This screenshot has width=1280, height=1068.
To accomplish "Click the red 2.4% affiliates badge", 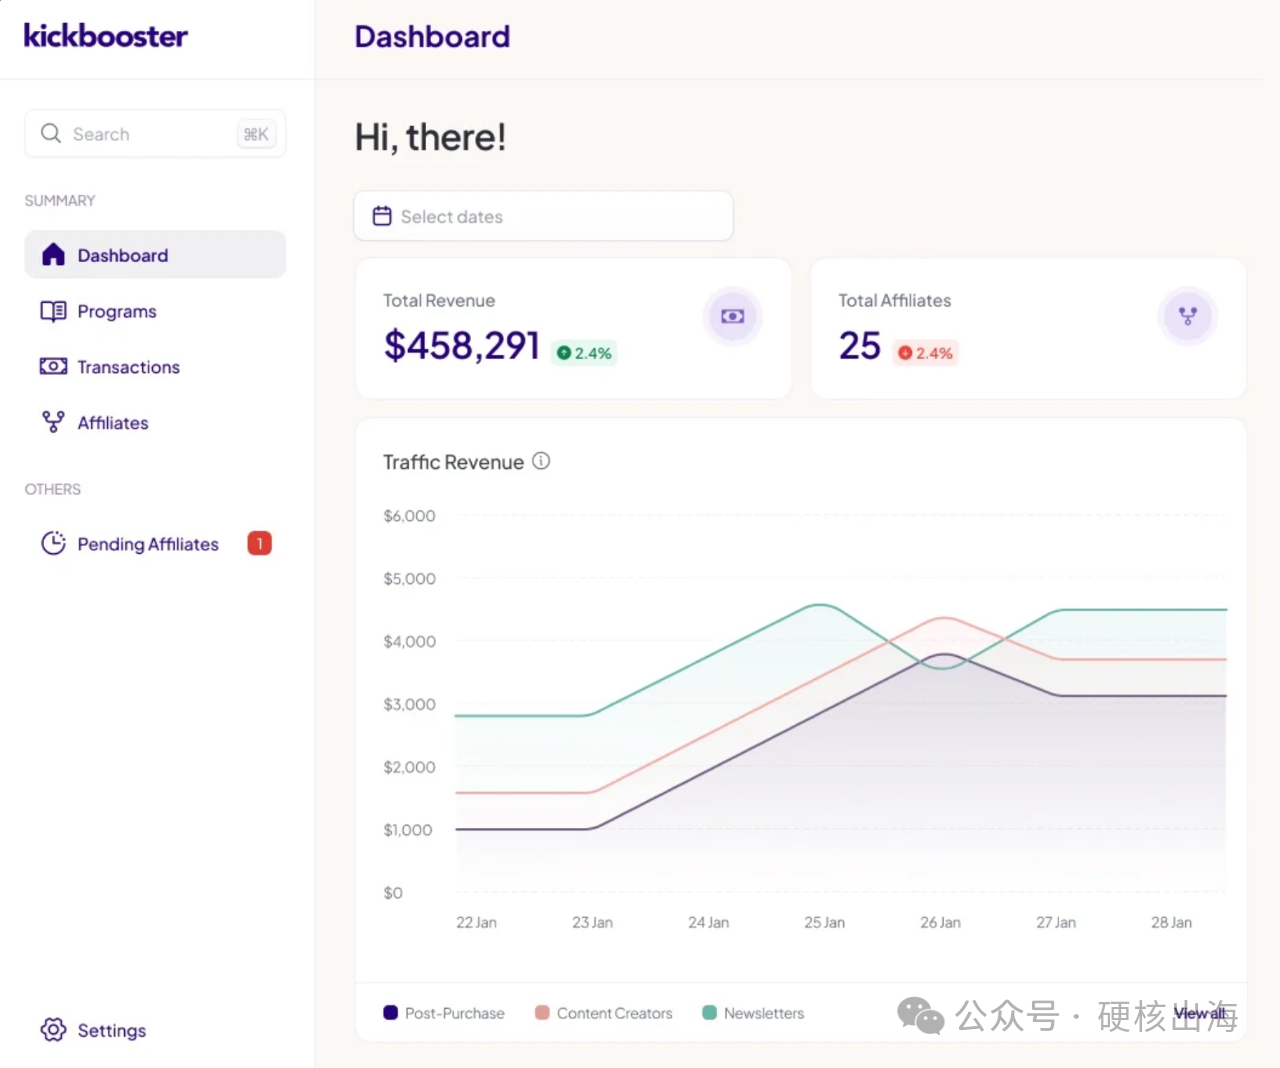I will [926, 353].
